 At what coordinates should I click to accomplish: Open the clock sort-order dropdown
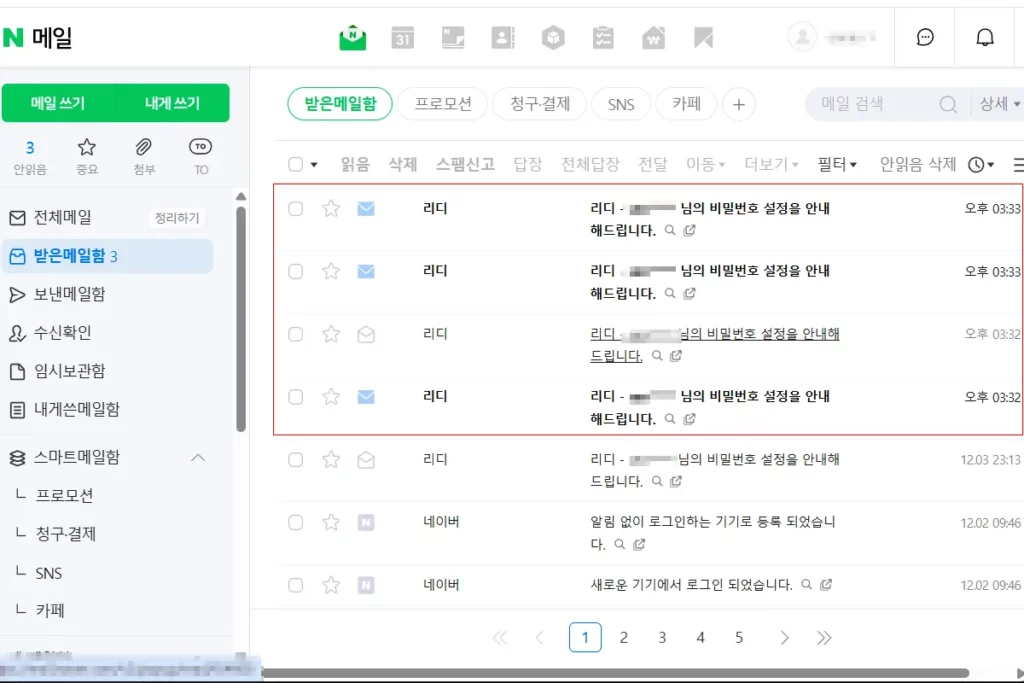(x=981, y=165)
